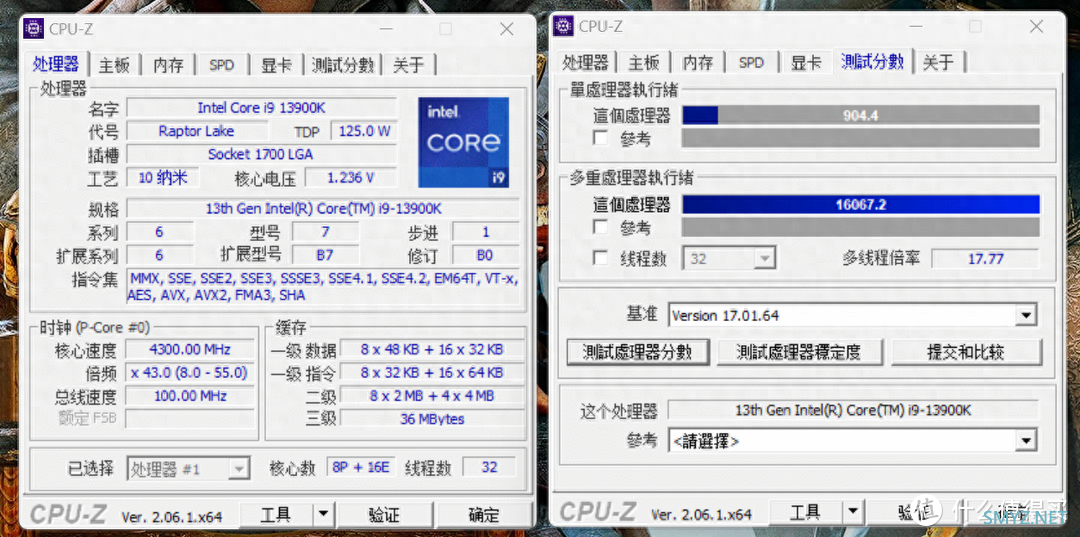Click single-thread score bar 904.4
The height and width of the screenshot is (537, 1080).
click(x=860, y=115)
